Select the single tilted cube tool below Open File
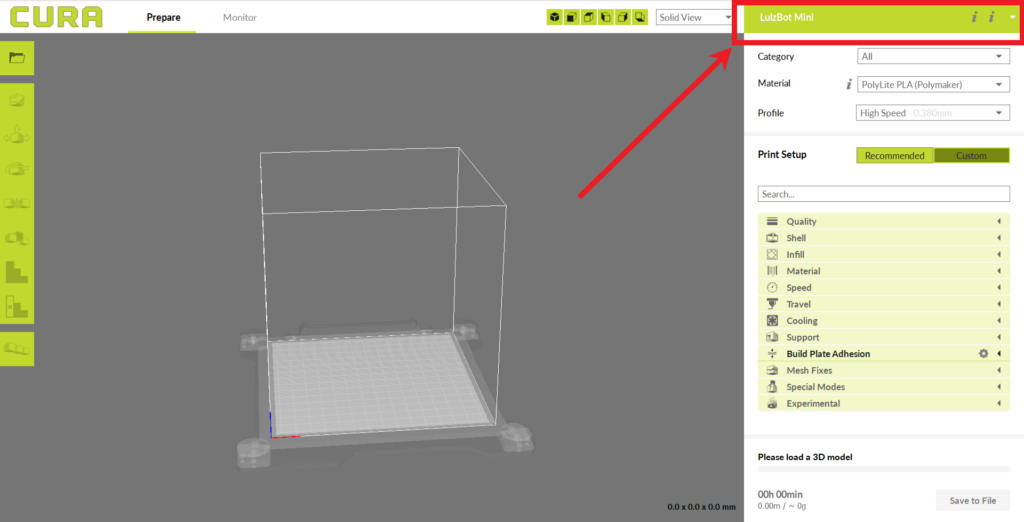1024x522 pixels. pyautogui.click(x=17, y=101)
